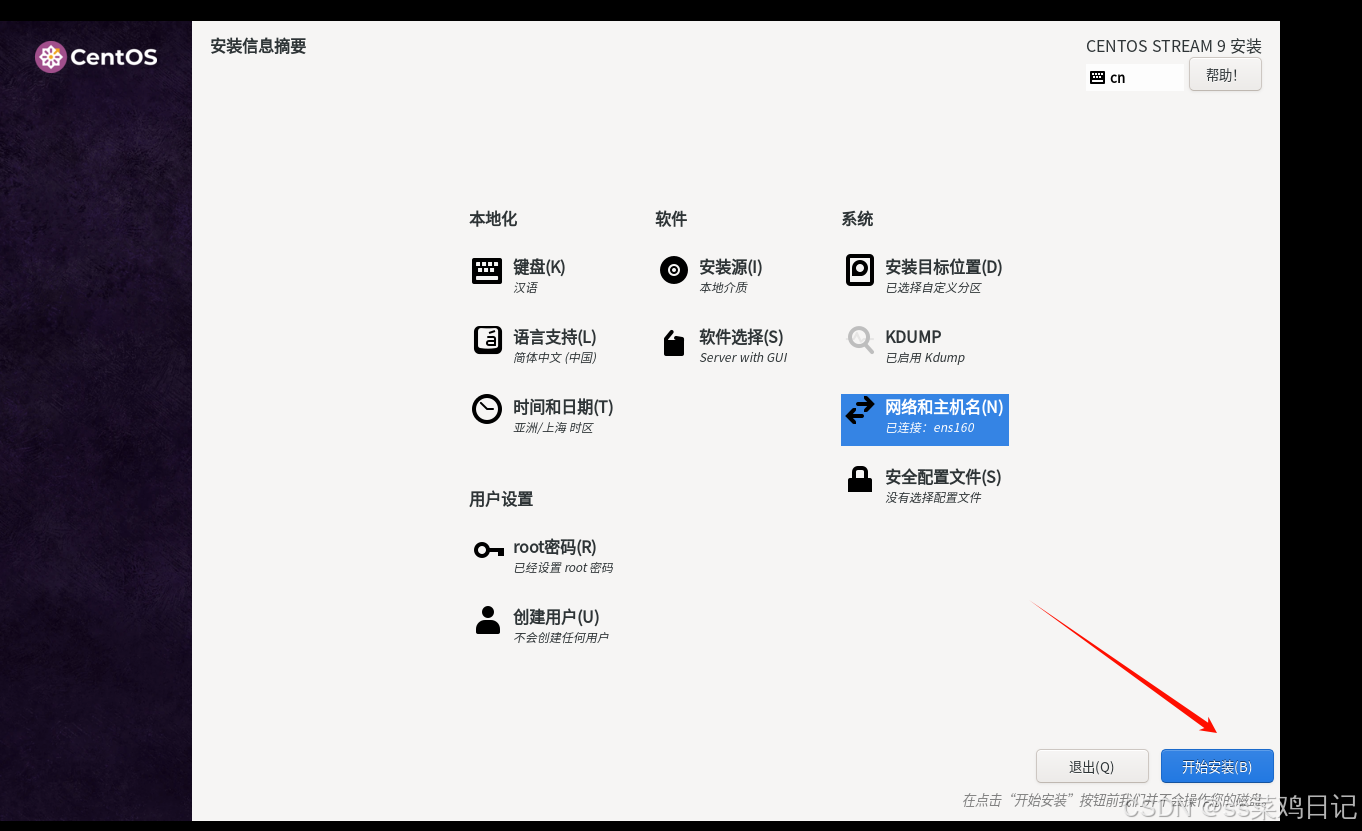Click the '不会创建任何用户' status text
The image size is (1362, 831).
[x=561, y=638]
